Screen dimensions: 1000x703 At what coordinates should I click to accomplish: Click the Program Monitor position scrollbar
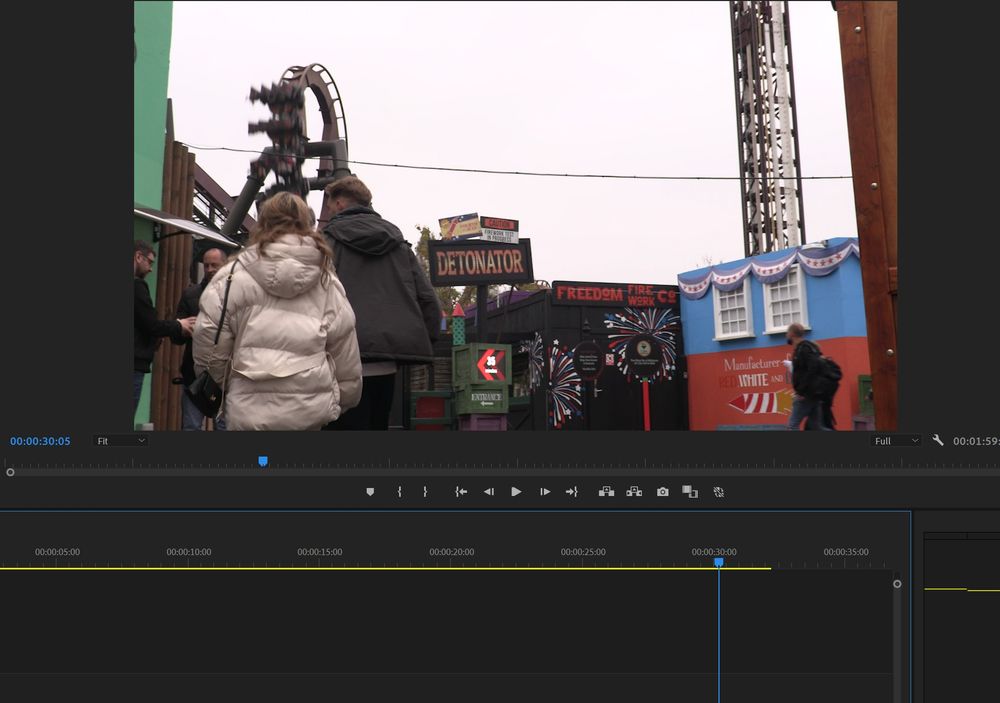[x=500, y=471]
